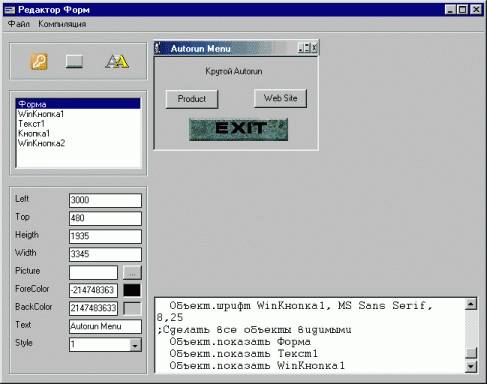Select Форма in the object list

[78, 104]
